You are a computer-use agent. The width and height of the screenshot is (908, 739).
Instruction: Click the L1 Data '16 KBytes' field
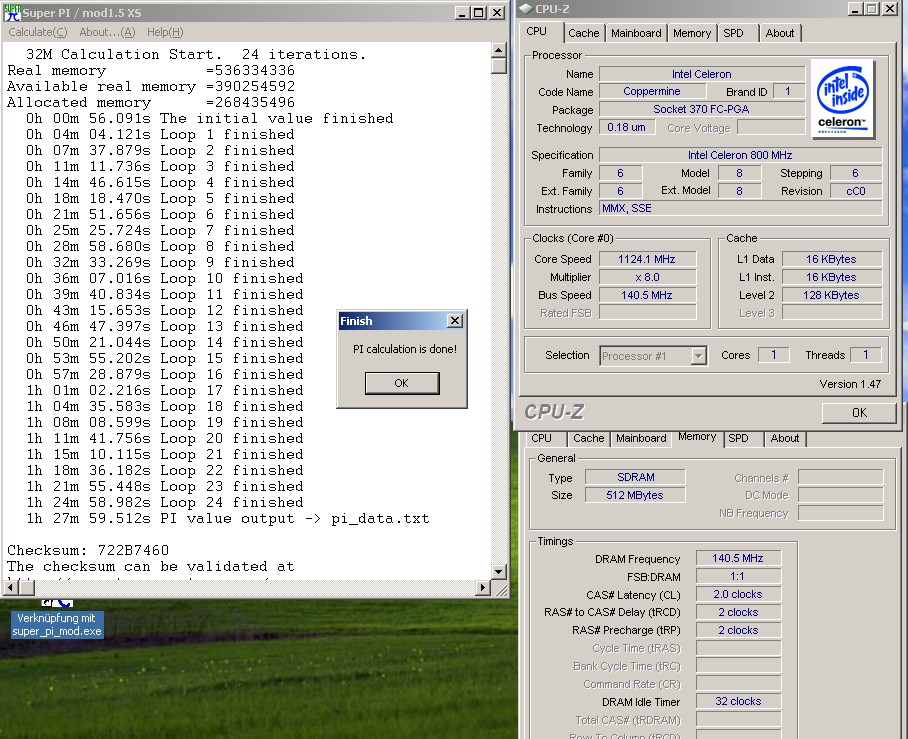pyautogui.click(x=832, y=259)
